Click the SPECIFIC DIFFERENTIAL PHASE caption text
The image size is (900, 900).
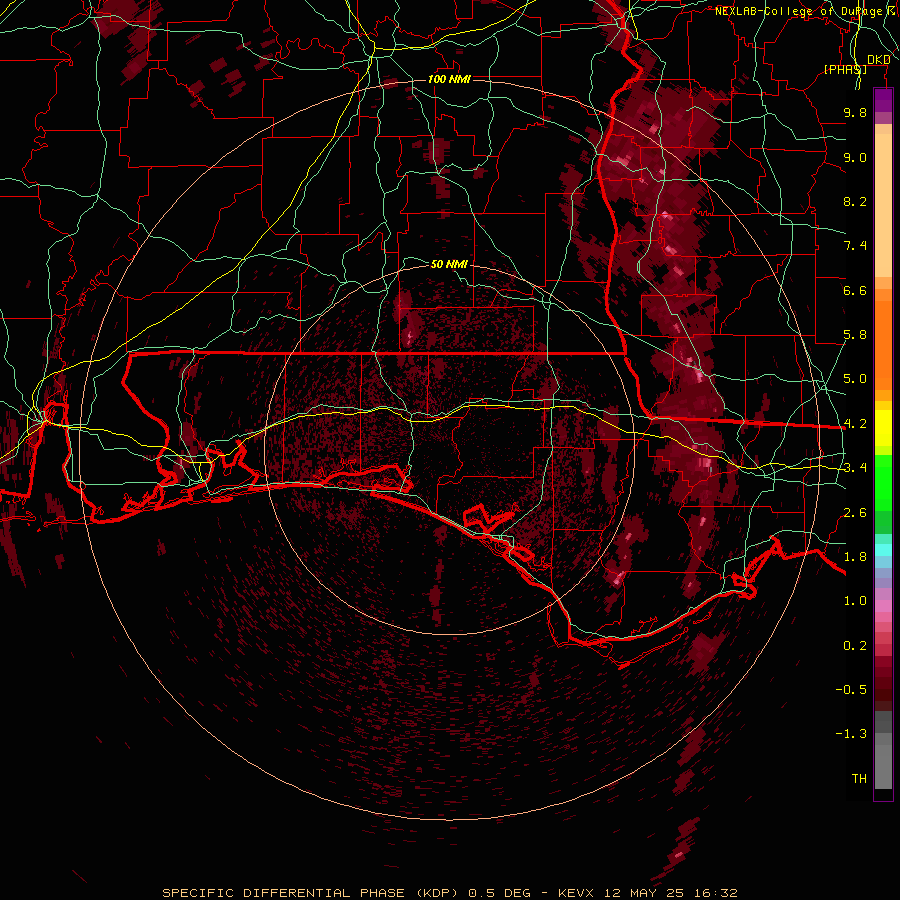[x=284, y=893]
